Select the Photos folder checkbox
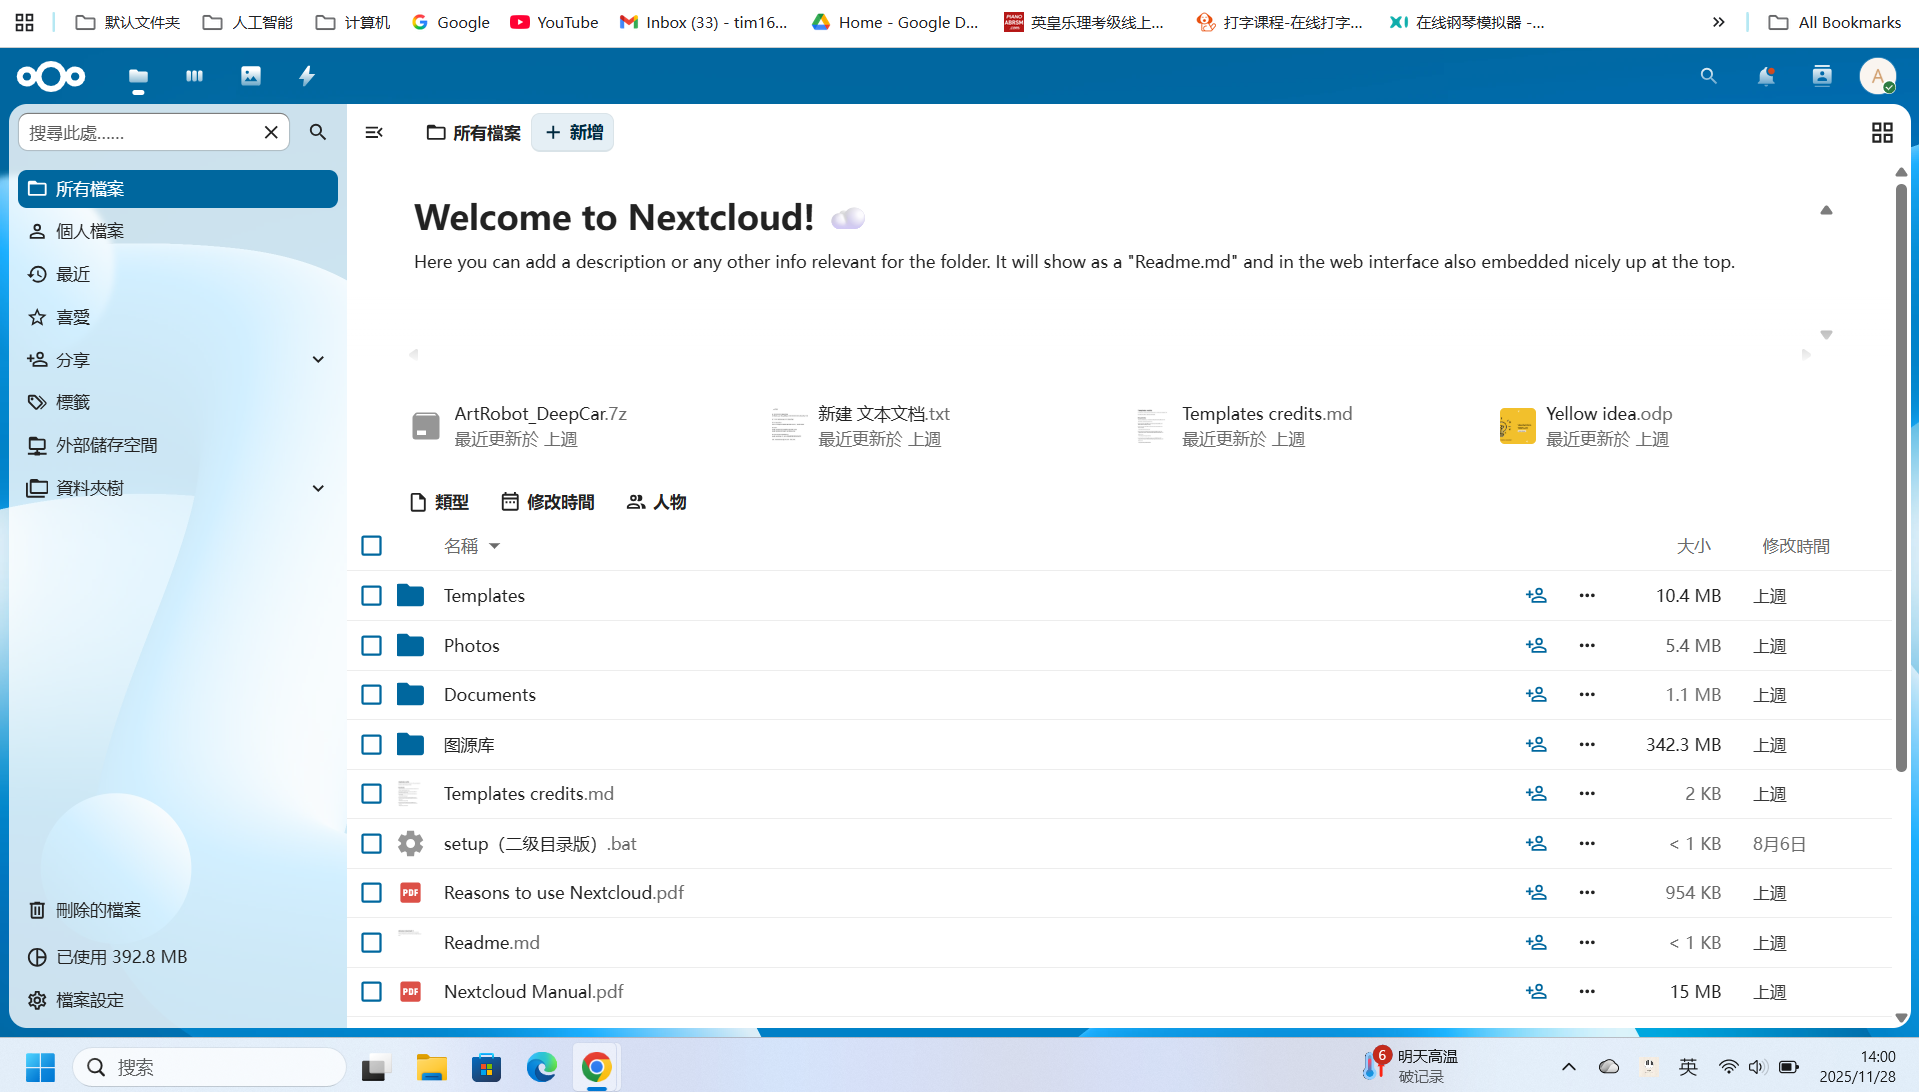The height and width of the screenshot is (1092, 1919). (x=371, y=646)
